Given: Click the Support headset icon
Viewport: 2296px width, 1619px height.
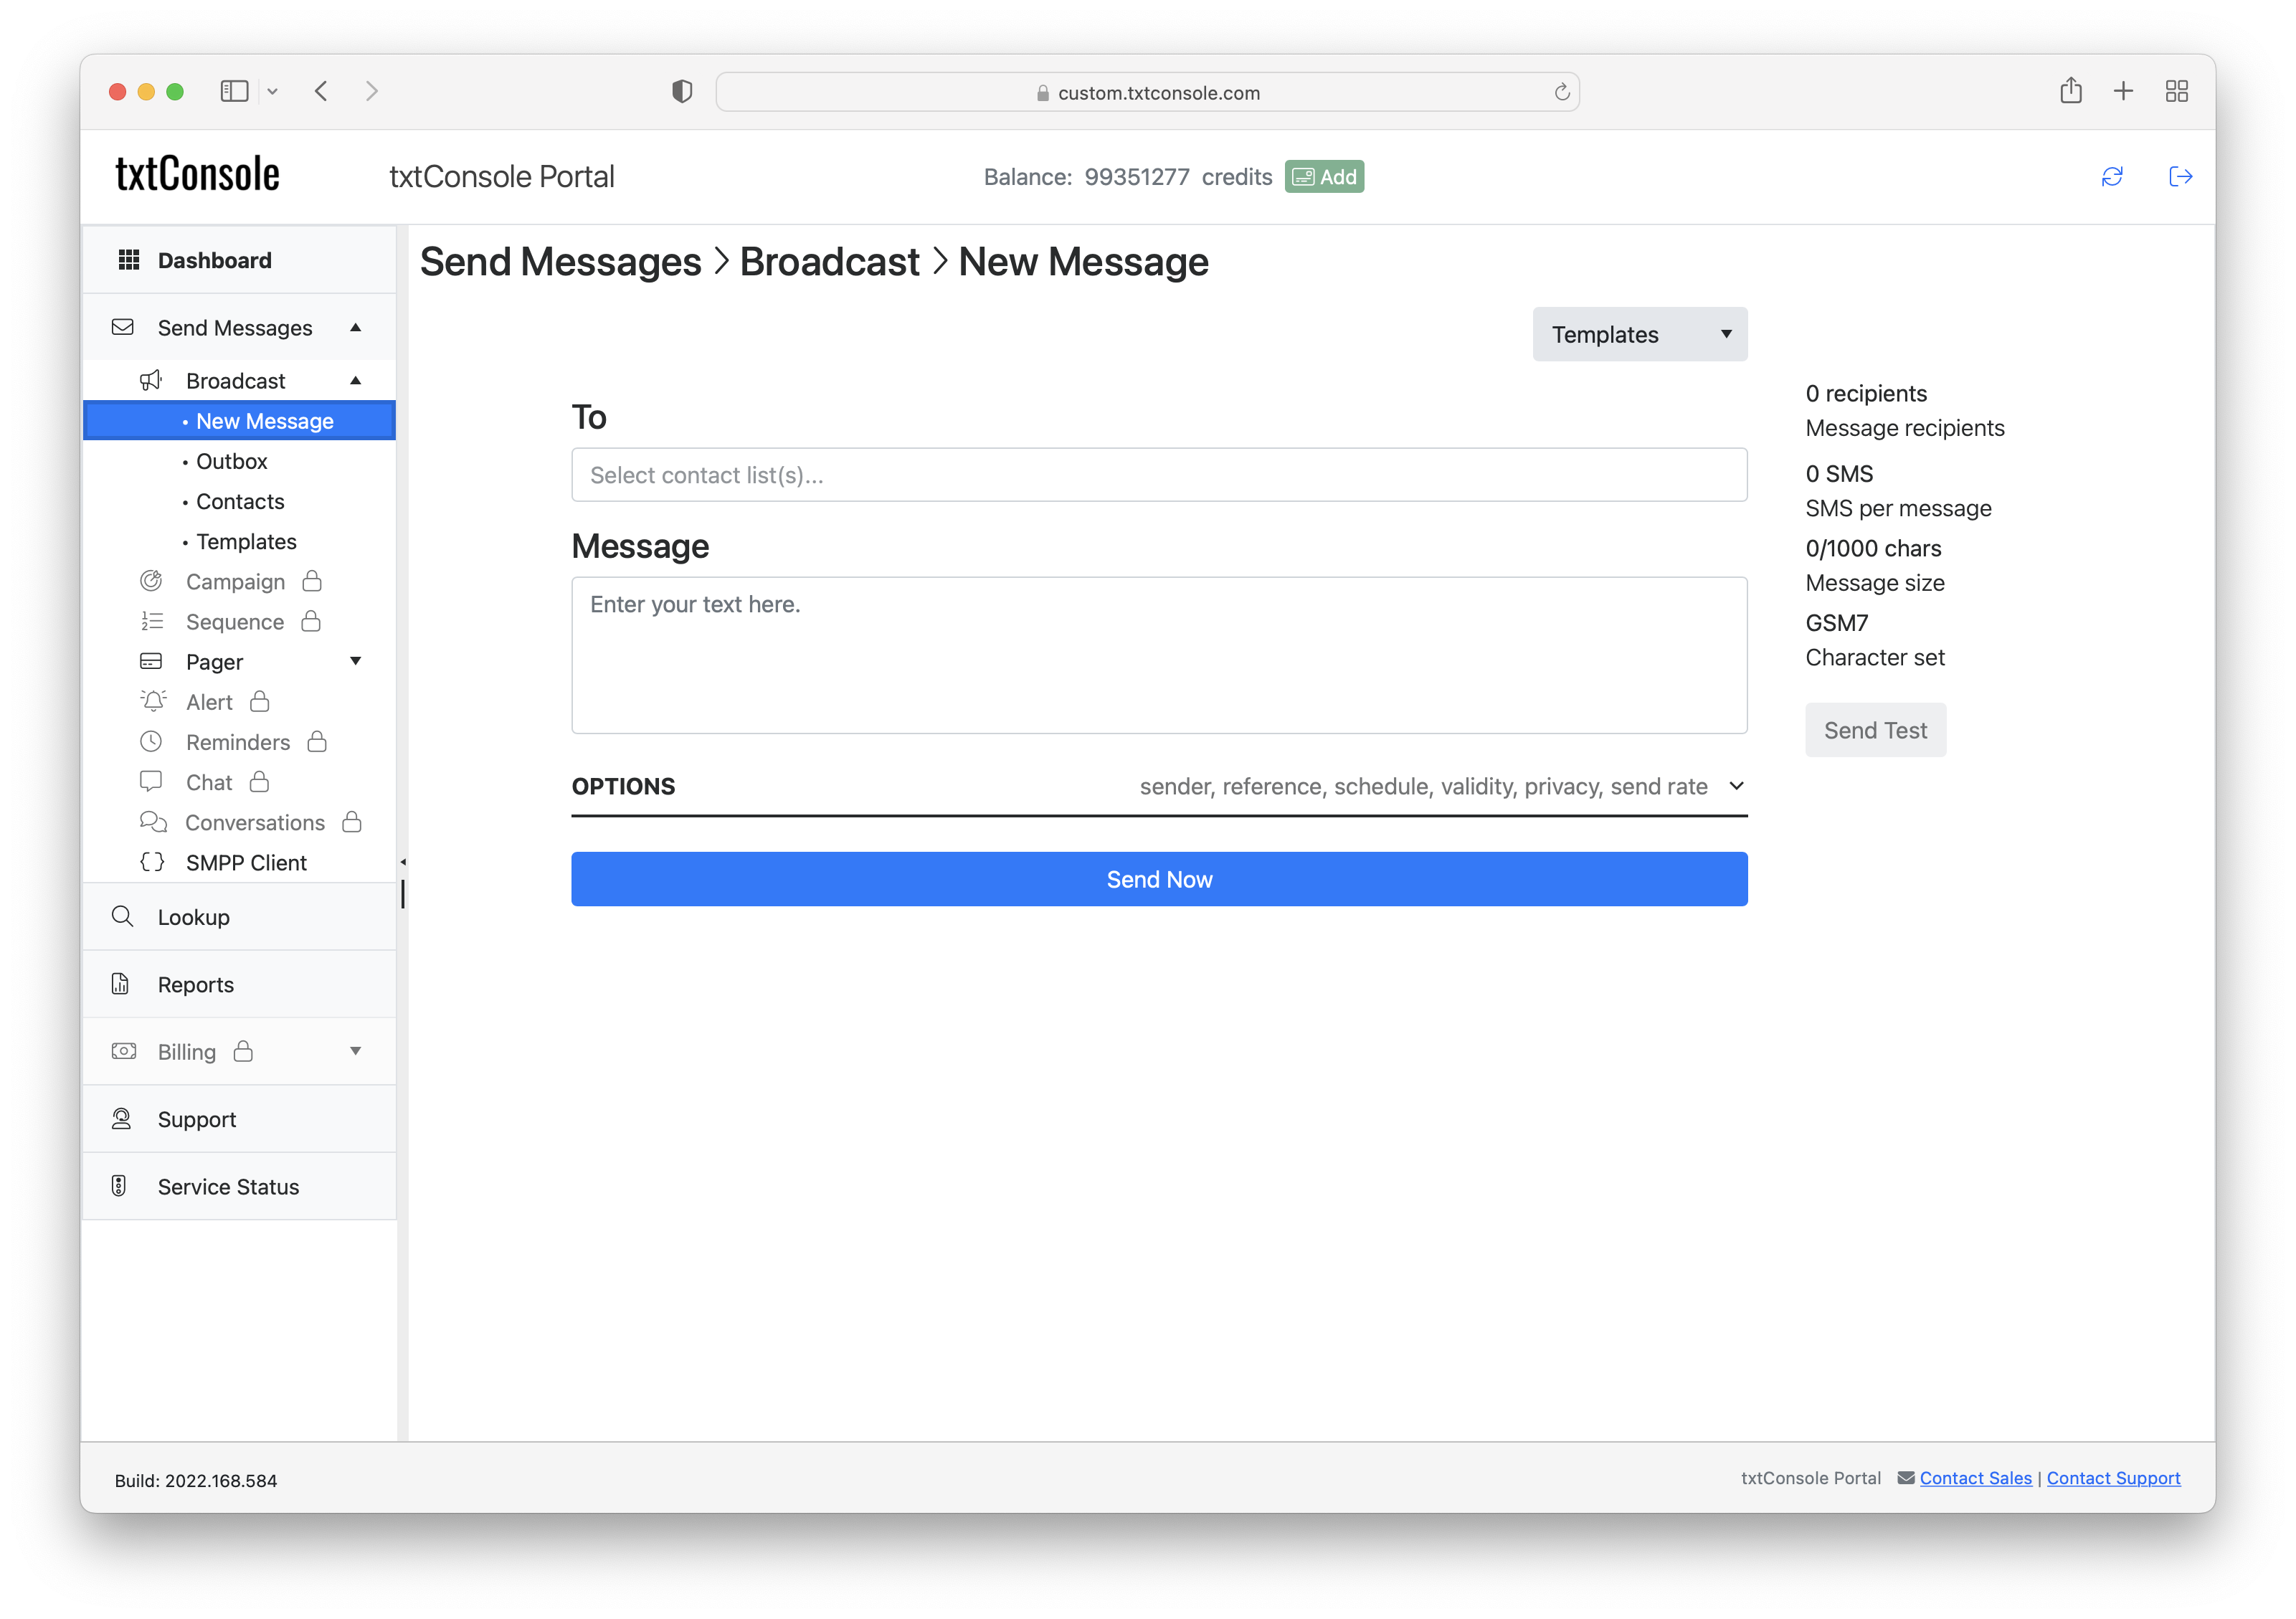Looking at the screenshot, I should (121, 1119).
